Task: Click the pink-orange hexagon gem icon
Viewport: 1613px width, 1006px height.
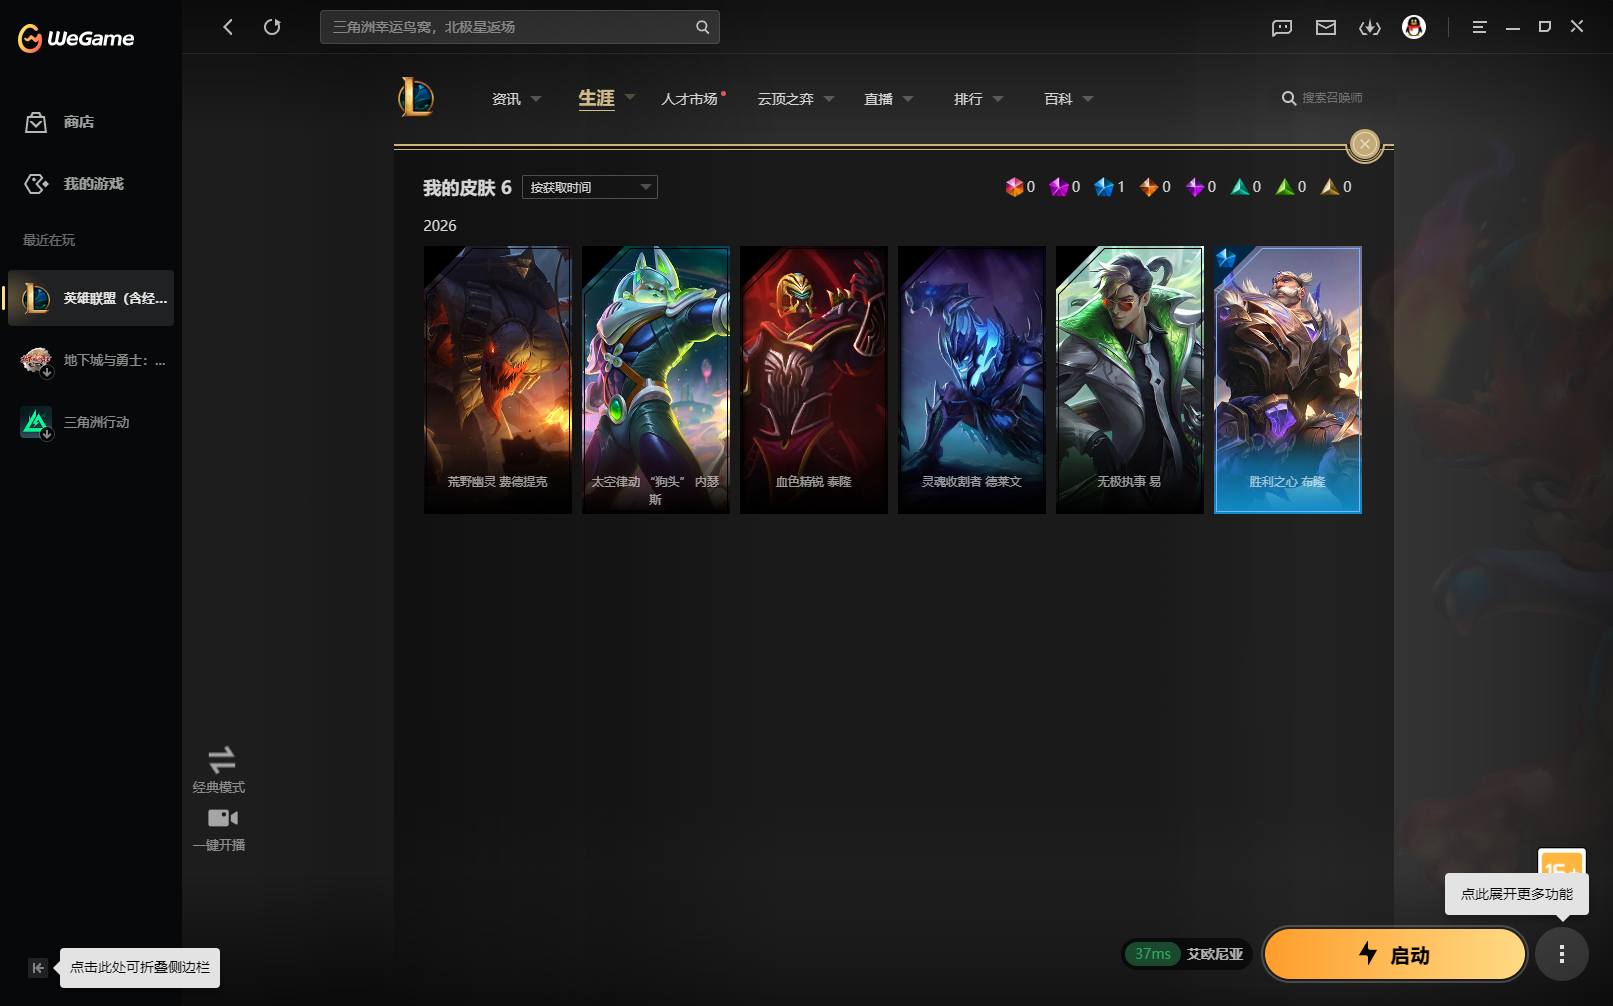Action: (x=1014, y=187)
